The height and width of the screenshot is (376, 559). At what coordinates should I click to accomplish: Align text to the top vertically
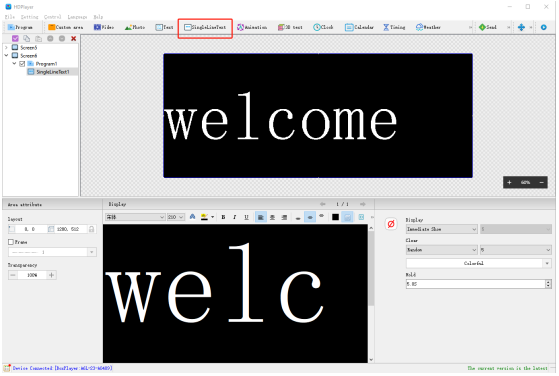pyautogui.click(x=322, y=216)
